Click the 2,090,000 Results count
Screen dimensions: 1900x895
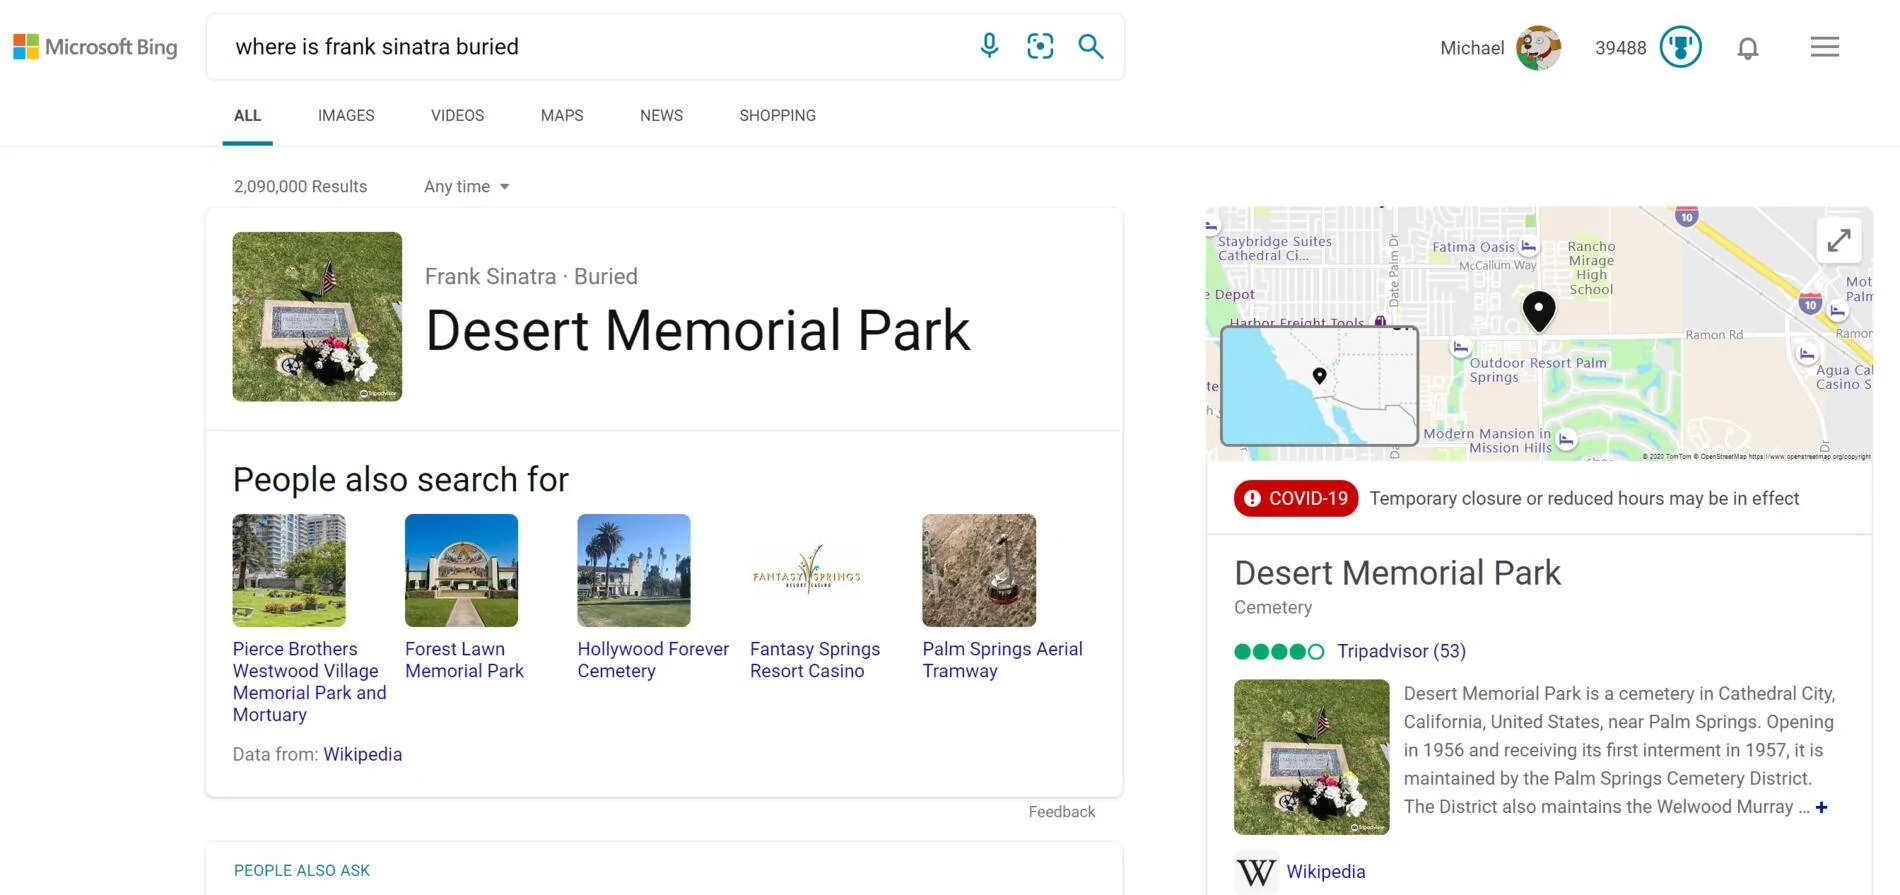click(x=300, y=187)
